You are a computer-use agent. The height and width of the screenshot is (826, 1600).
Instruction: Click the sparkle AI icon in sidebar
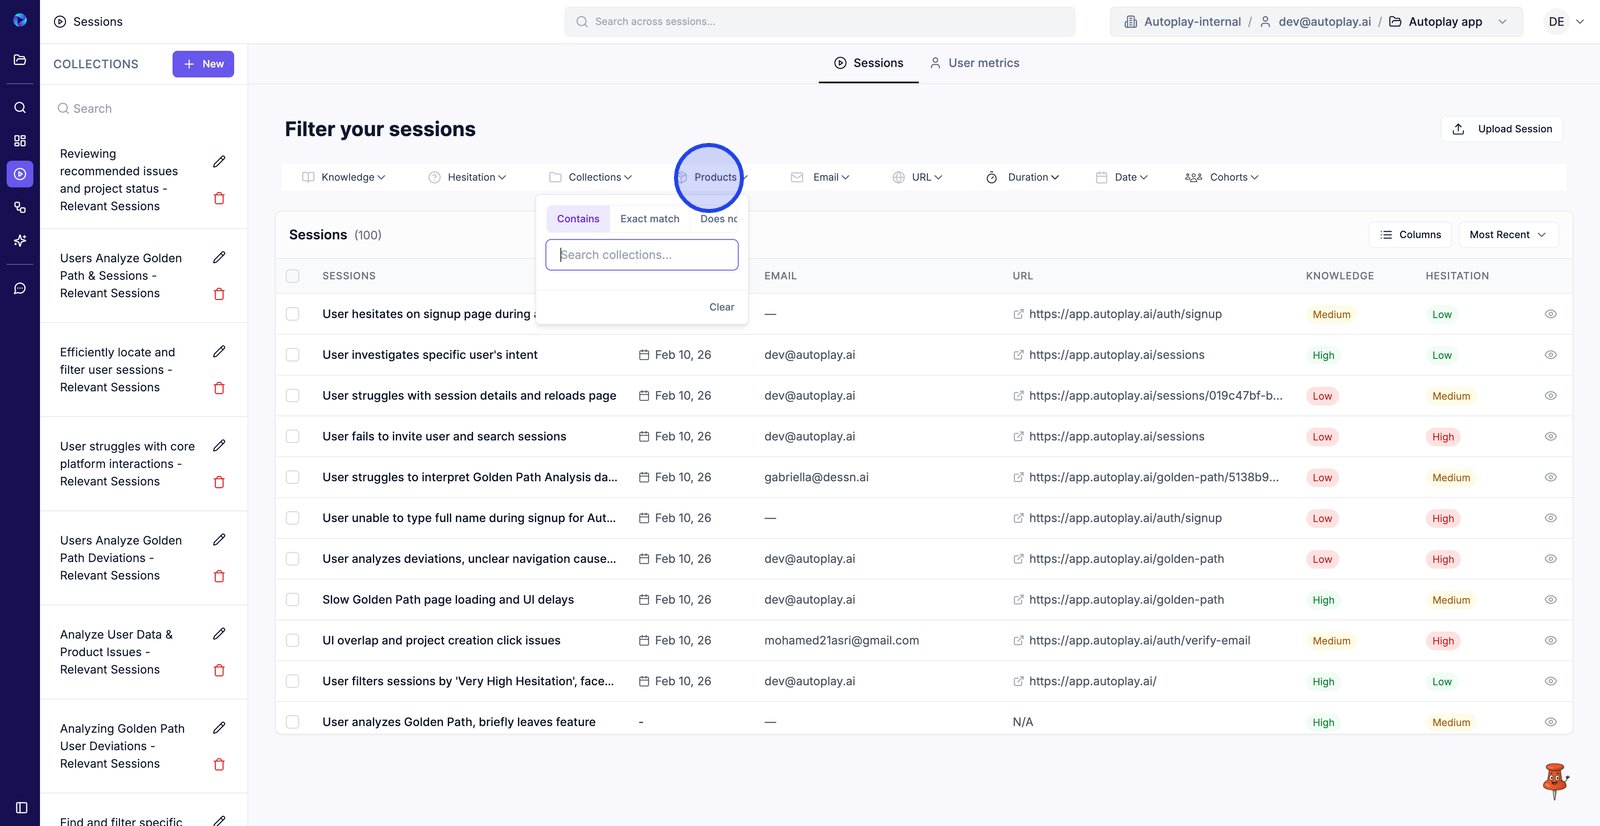[x=20, y=241]
